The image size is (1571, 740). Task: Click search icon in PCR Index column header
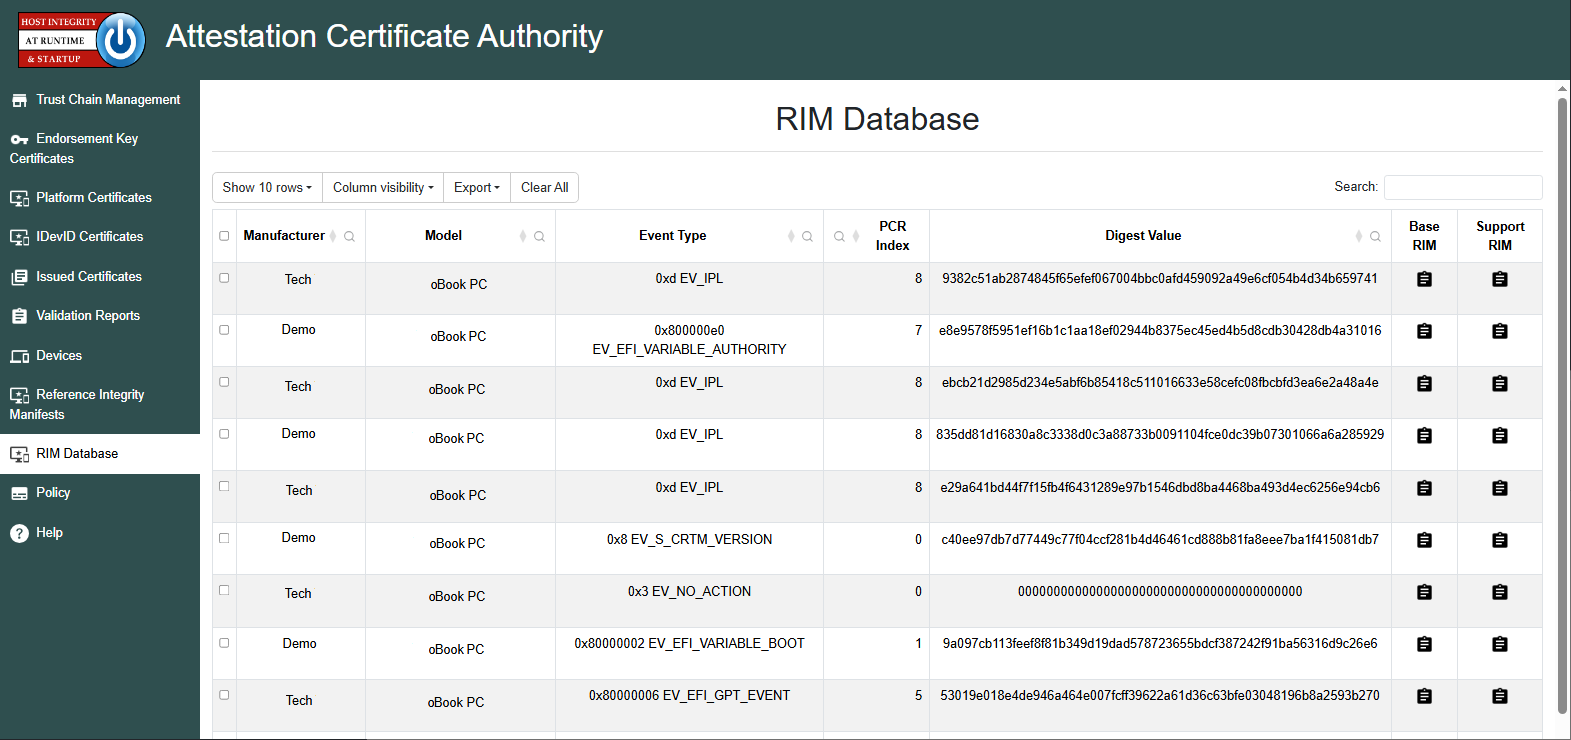[x=839, y=237]
